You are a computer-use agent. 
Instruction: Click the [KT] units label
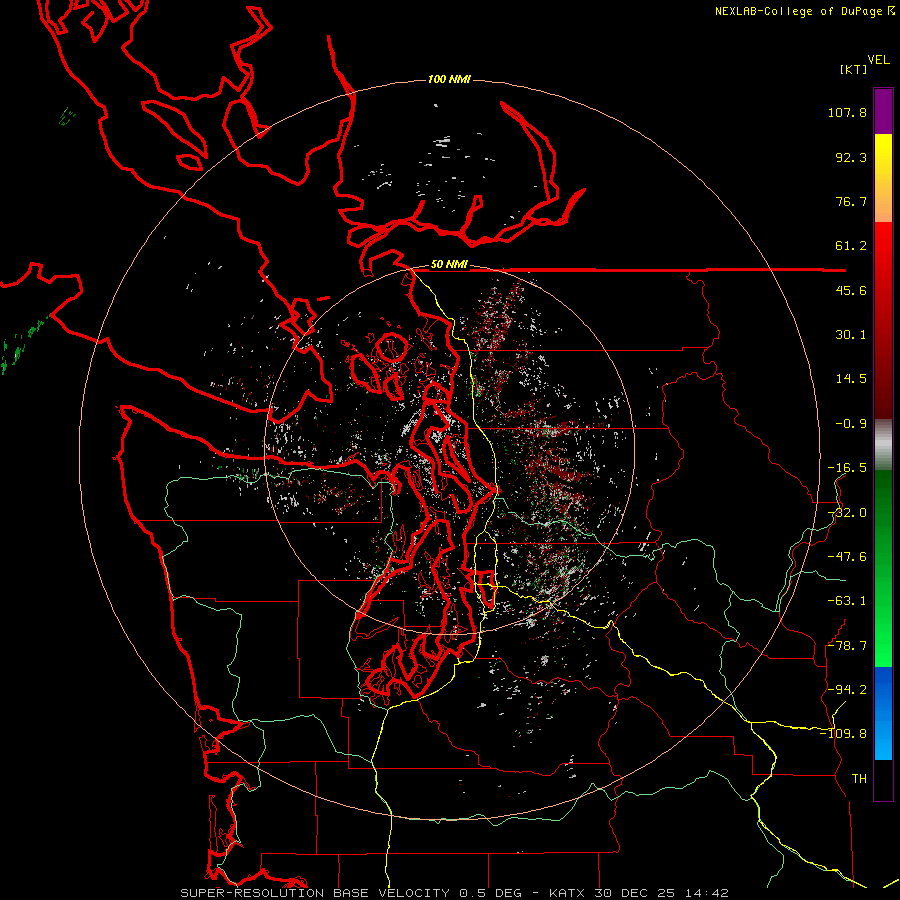tap(853, 69)
